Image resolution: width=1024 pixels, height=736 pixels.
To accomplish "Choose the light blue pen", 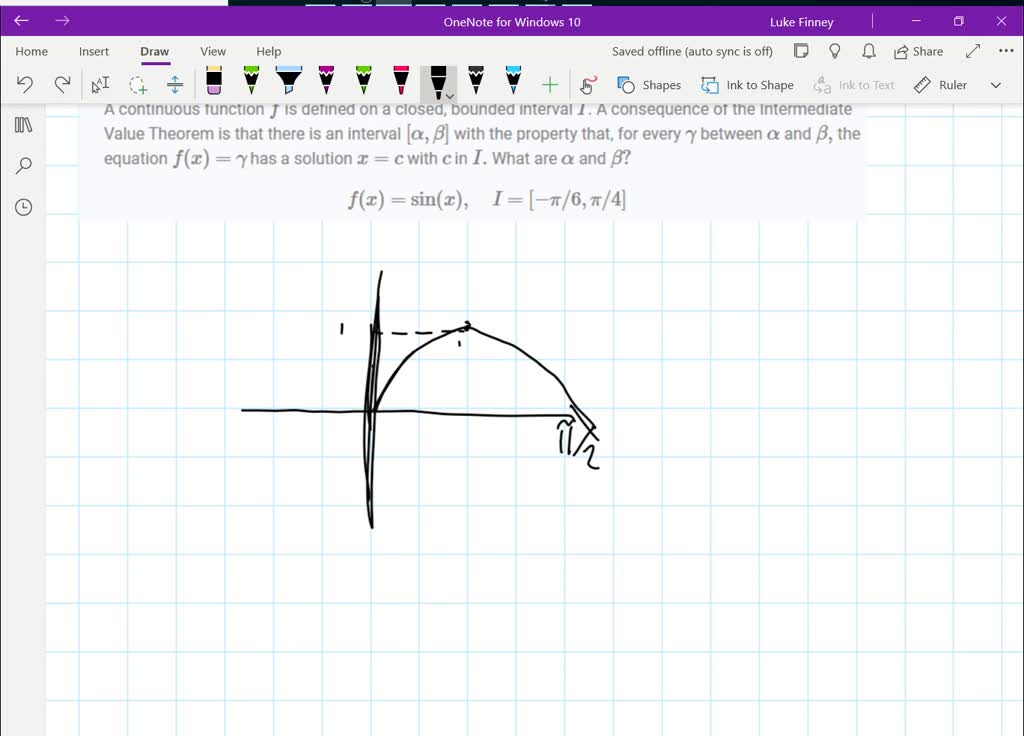I will [512, 84].
